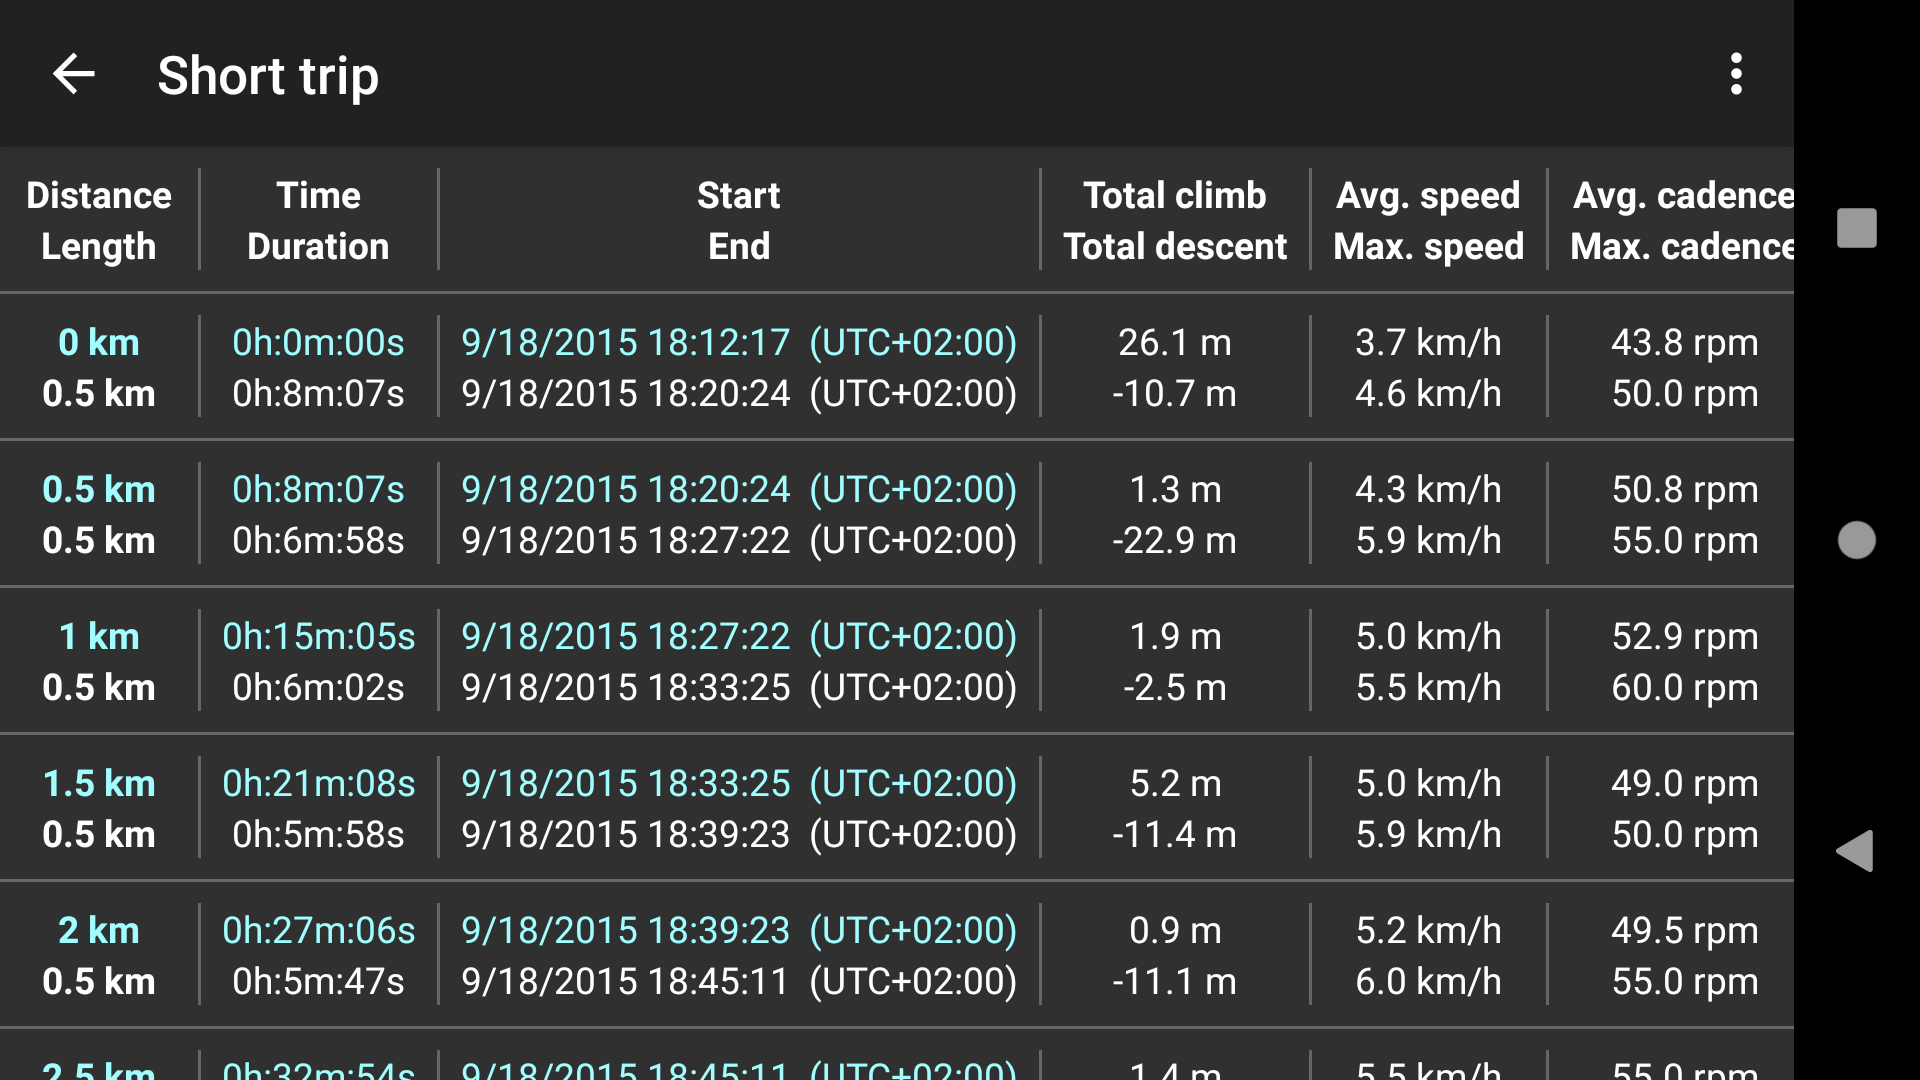Open the three-dot overflow menu
Screen dimensions: 1920x1080
(1736, 75)
